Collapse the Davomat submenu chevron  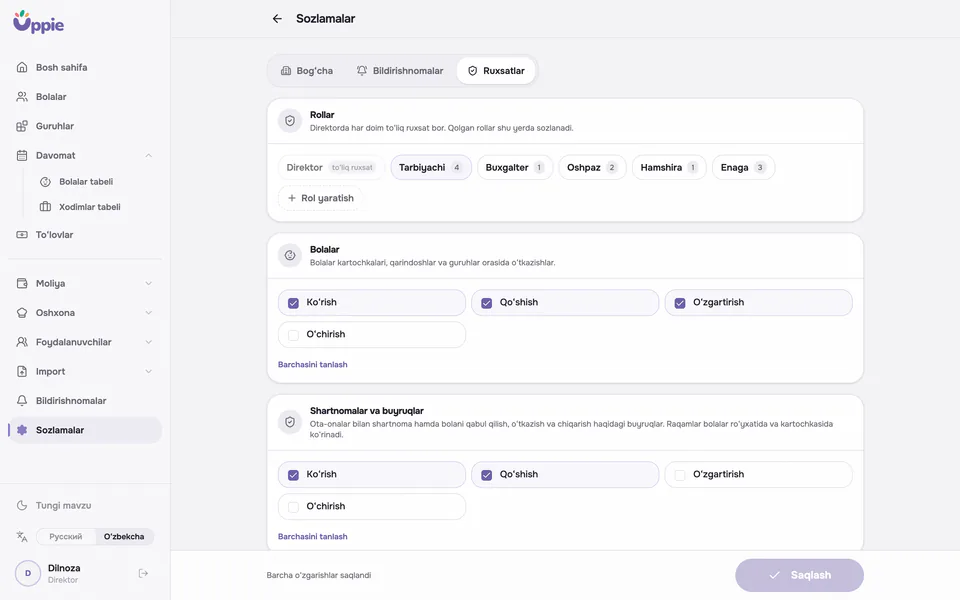pos(149,156)
